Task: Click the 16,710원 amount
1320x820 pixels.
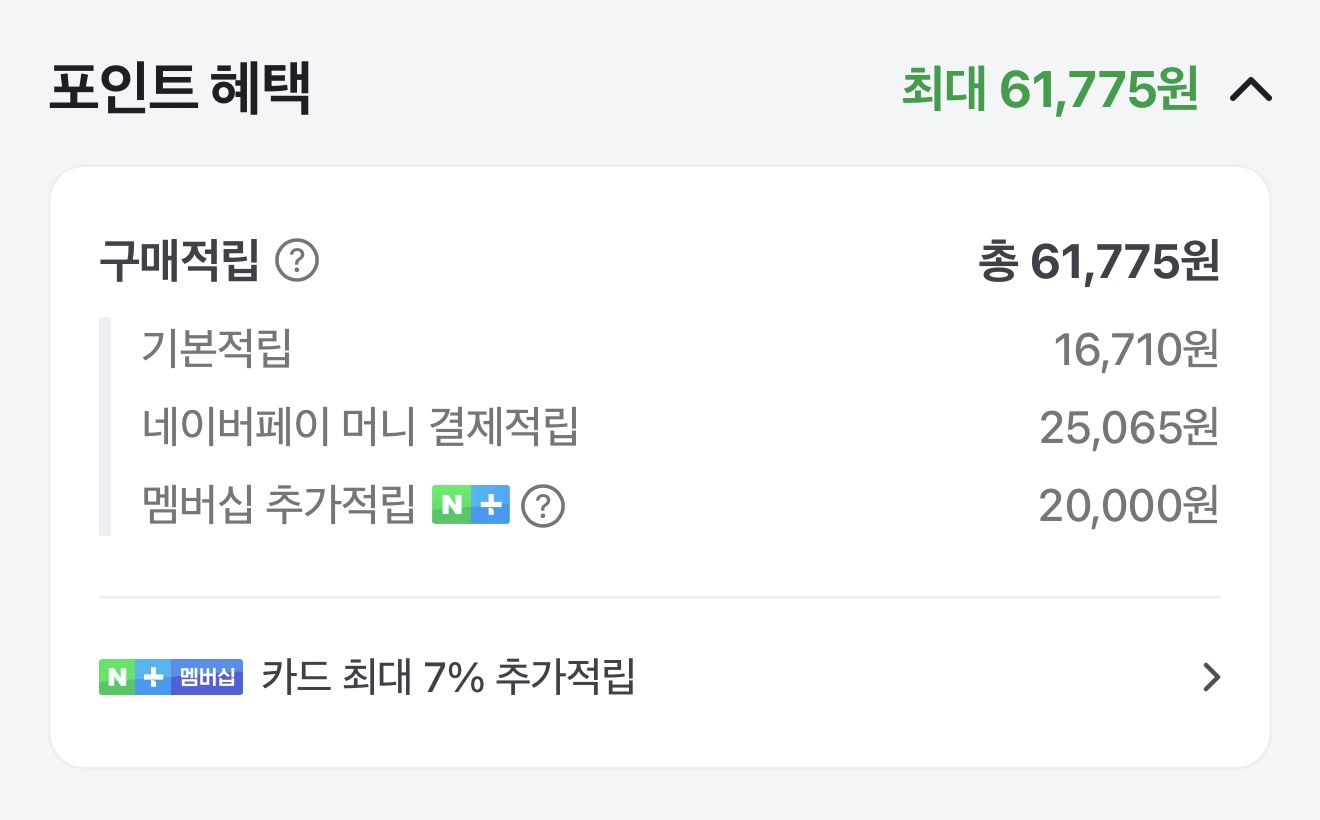Action: 1136,349
